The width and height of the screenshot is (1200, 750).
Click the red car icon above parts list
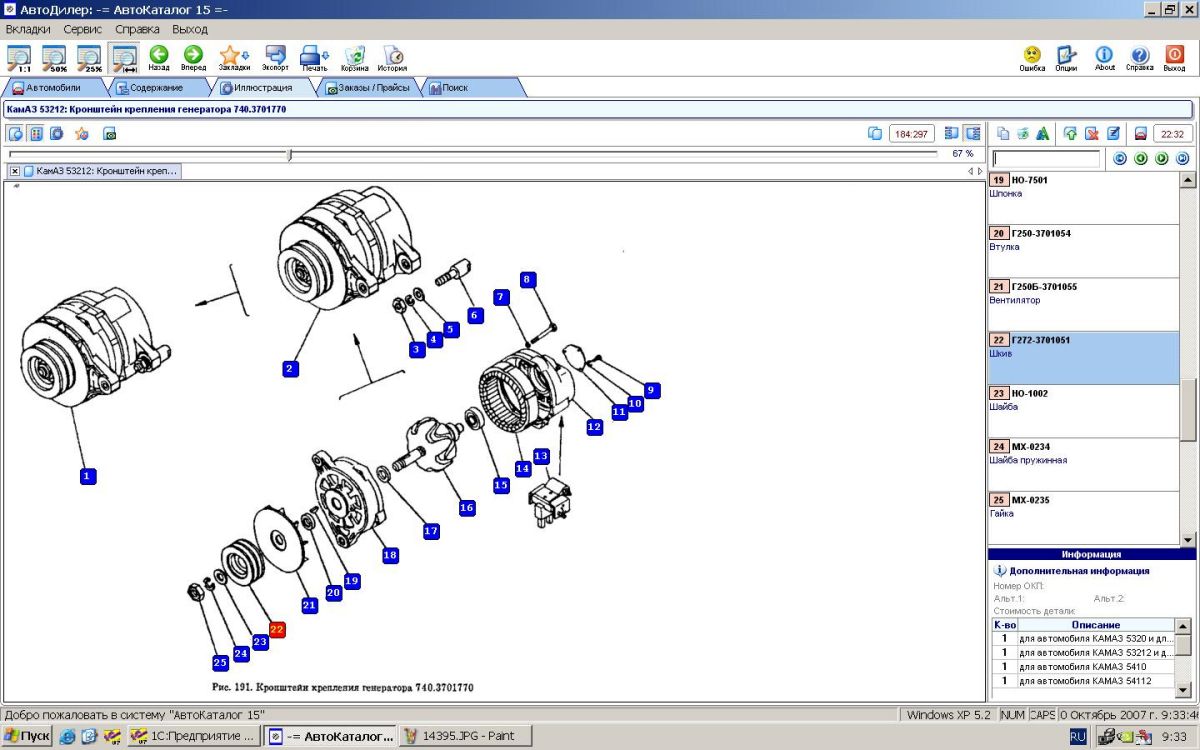[x=1140, y=133]
